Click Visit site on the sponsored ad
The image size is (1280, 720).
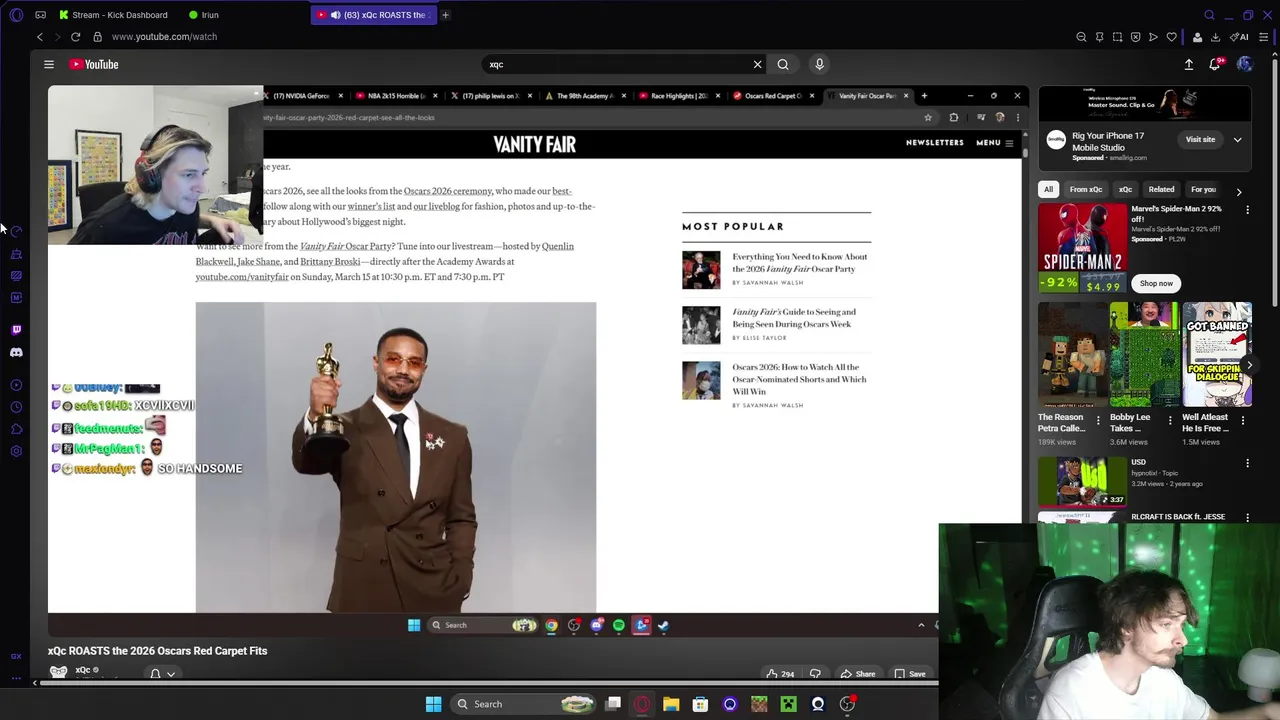1200,140
